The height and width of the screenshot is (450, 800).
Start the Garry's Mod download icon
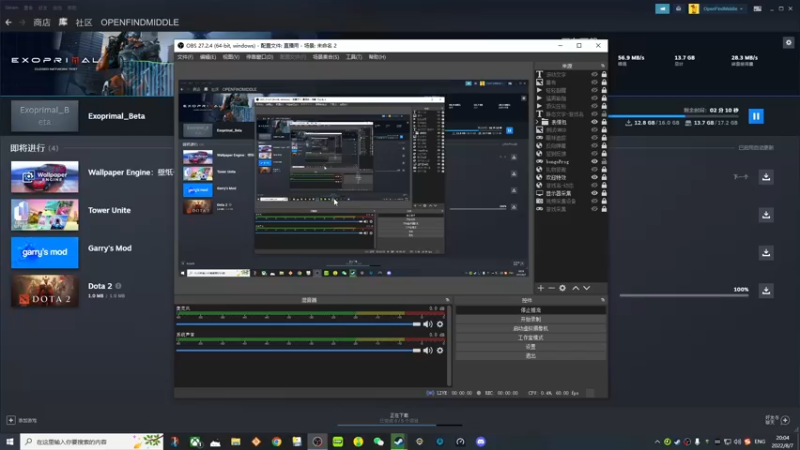tap(766, 253)
